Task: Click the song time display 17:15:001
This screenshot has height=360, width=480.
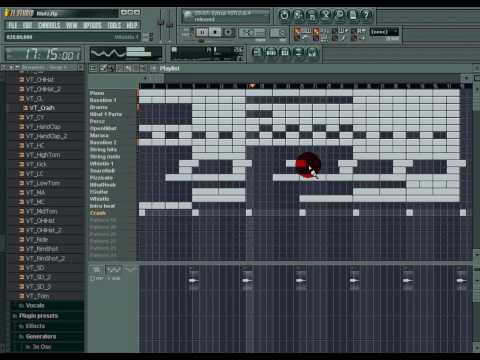Action: click(x=43, y=54)
